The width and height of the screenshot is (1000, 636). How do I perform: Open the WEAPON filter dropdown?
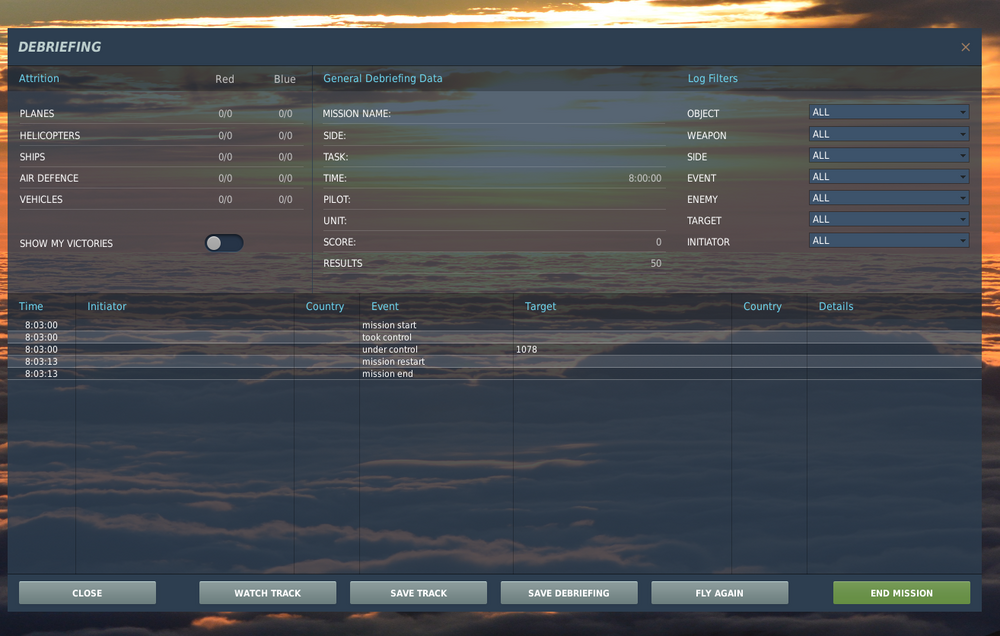coord(888,134)
